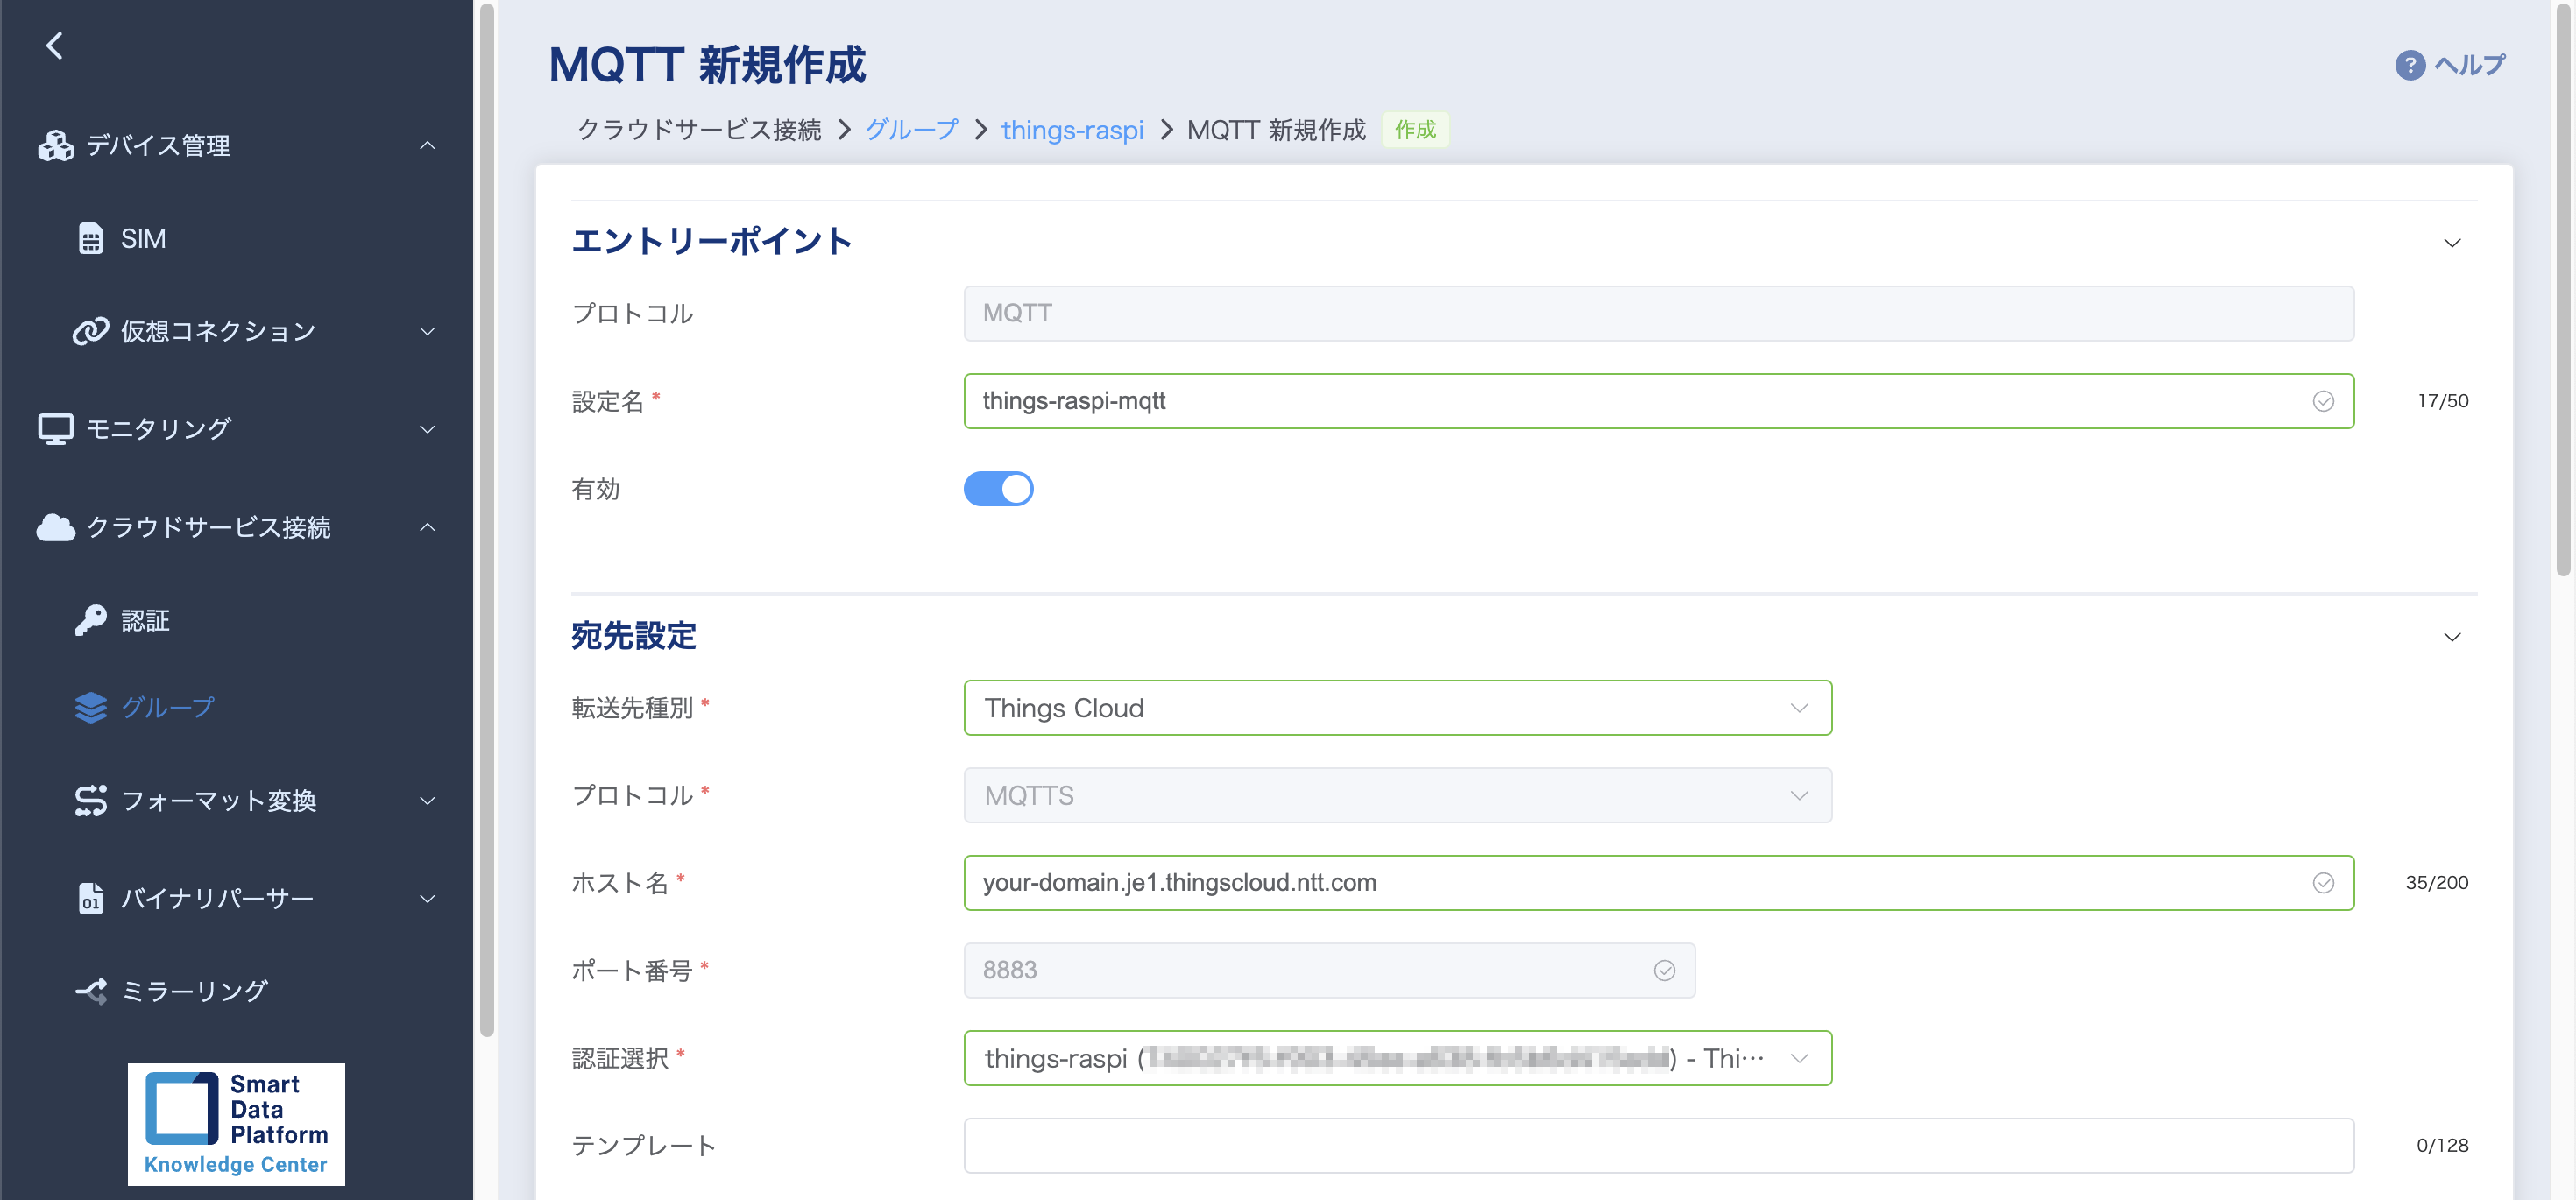Click the ポート番号 8883 field
This screenshot has height=1200, width=2576.
pyautogui.click(x=1329, y=971)
